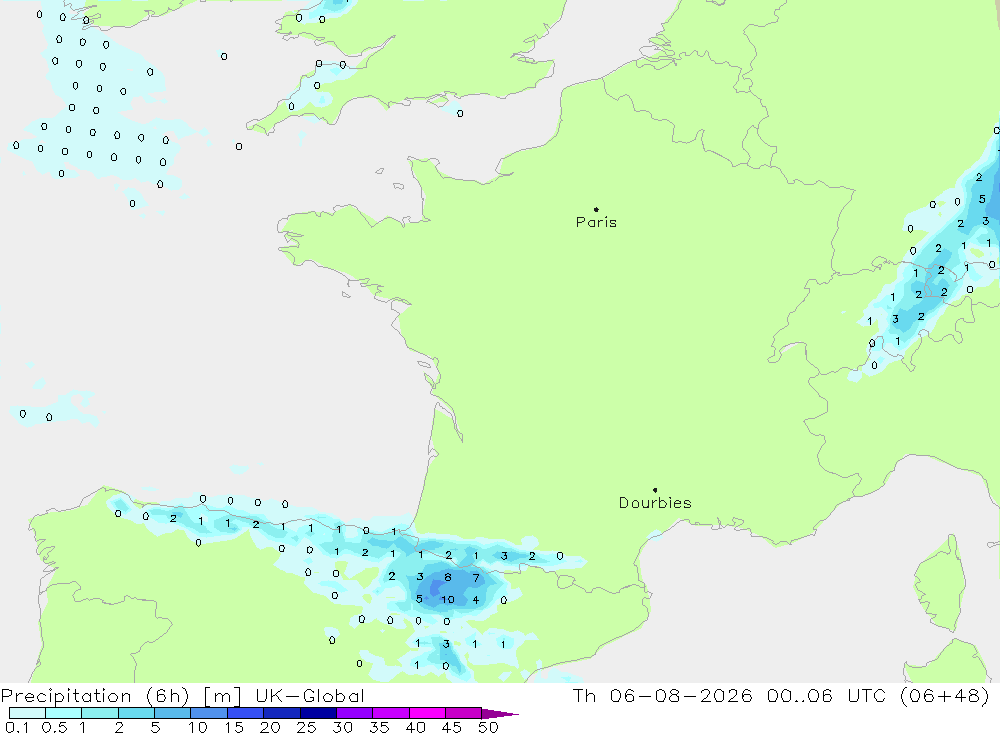Pick the 2–5 legend color swatch
This screenshot has width=1000, height=733.
pos(136,713)
